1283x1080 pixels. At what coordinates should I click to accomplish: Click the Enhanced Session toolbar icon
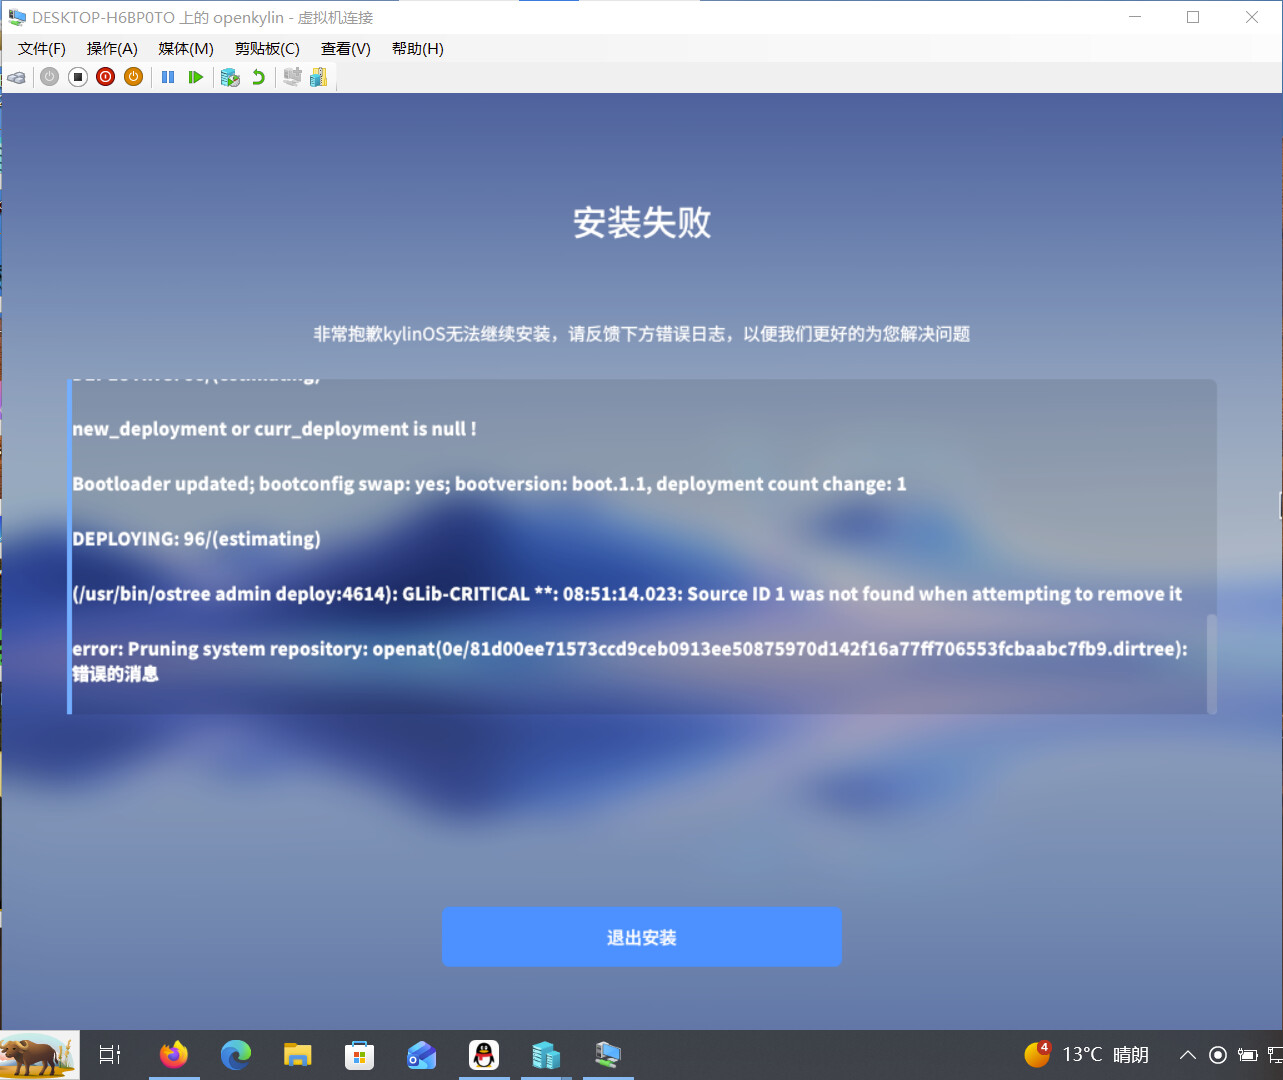pos(292,77)
